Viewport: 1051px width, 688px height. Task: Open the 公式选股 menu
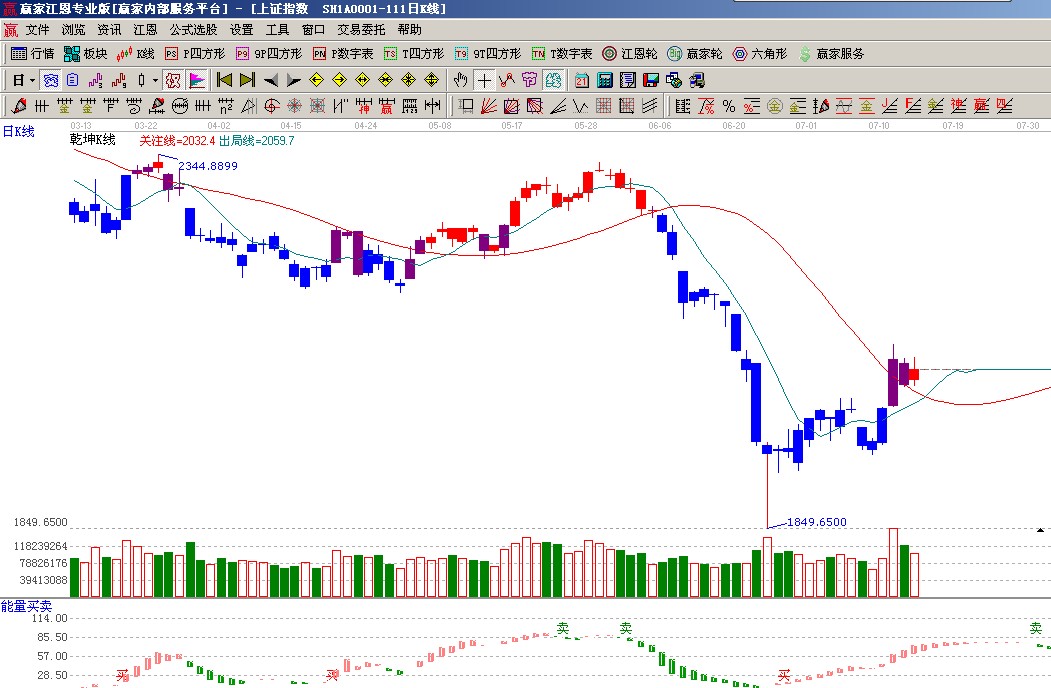[193, 30]
